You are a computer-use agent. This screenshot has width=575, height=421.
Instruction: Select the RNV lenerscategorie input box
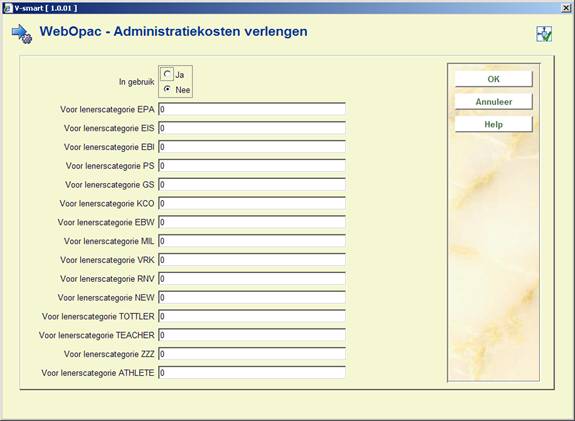coord(252,279)
